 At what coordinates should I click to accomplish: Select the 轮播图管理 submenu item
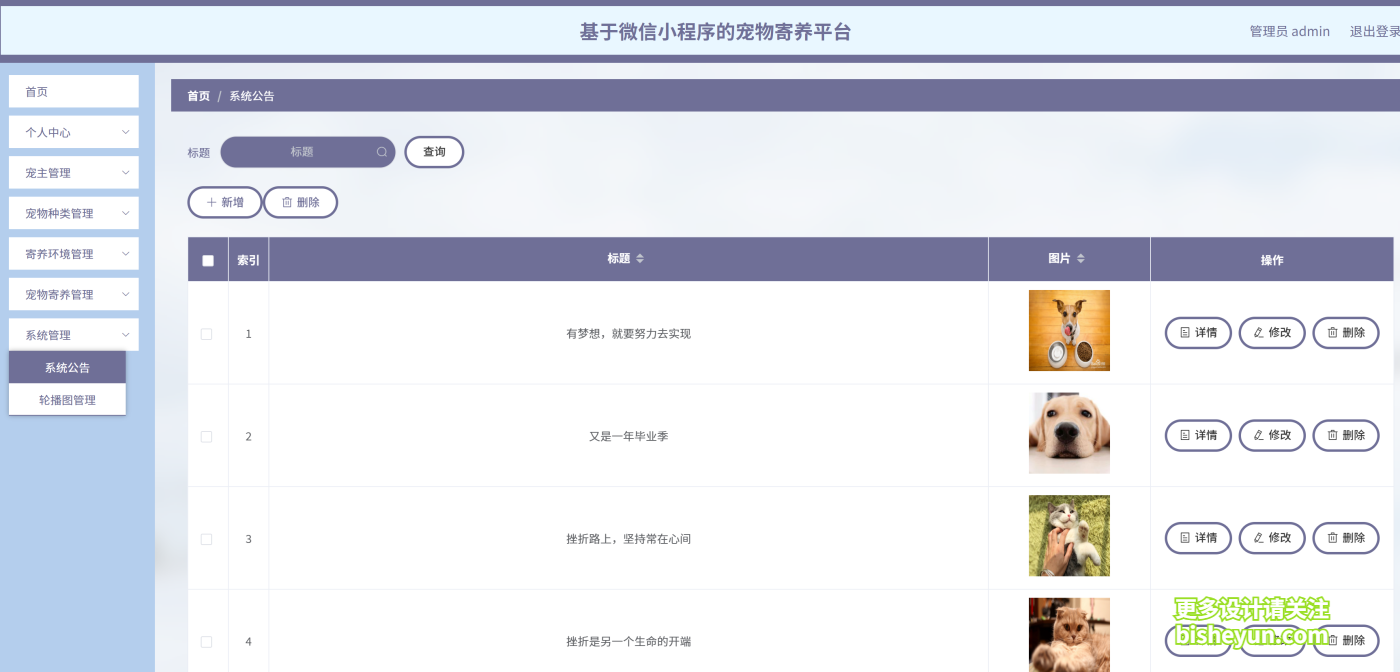click(67, 399)
